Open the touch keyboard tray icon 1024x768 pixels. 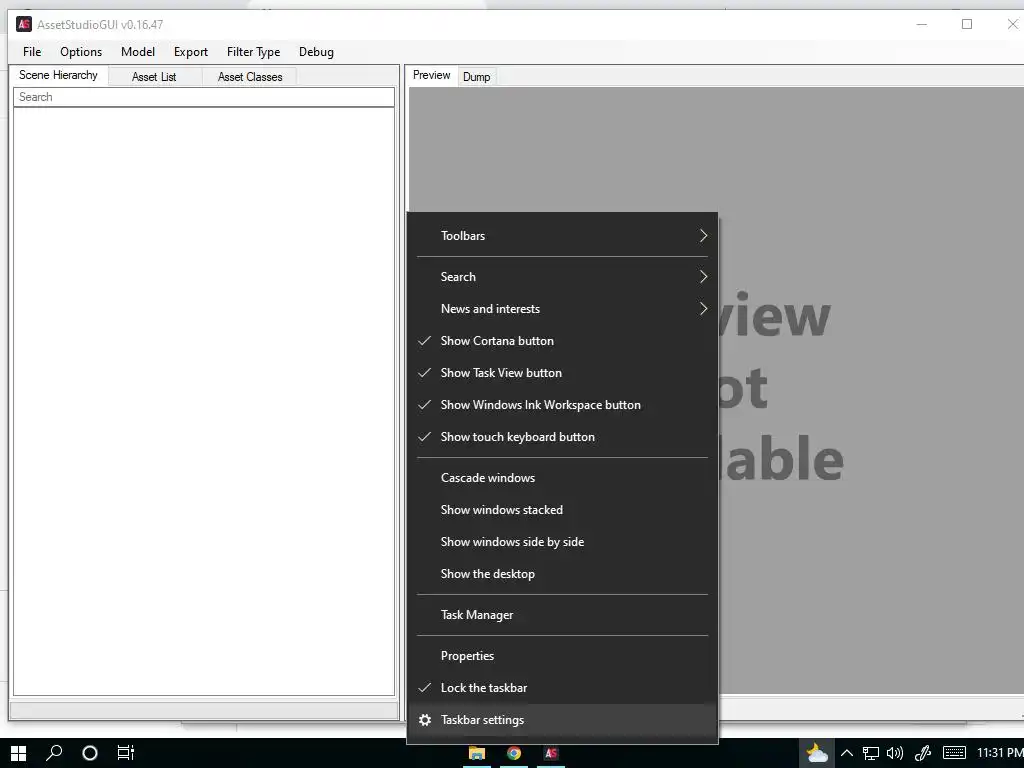pyautogui.click(x=955, y=753)
